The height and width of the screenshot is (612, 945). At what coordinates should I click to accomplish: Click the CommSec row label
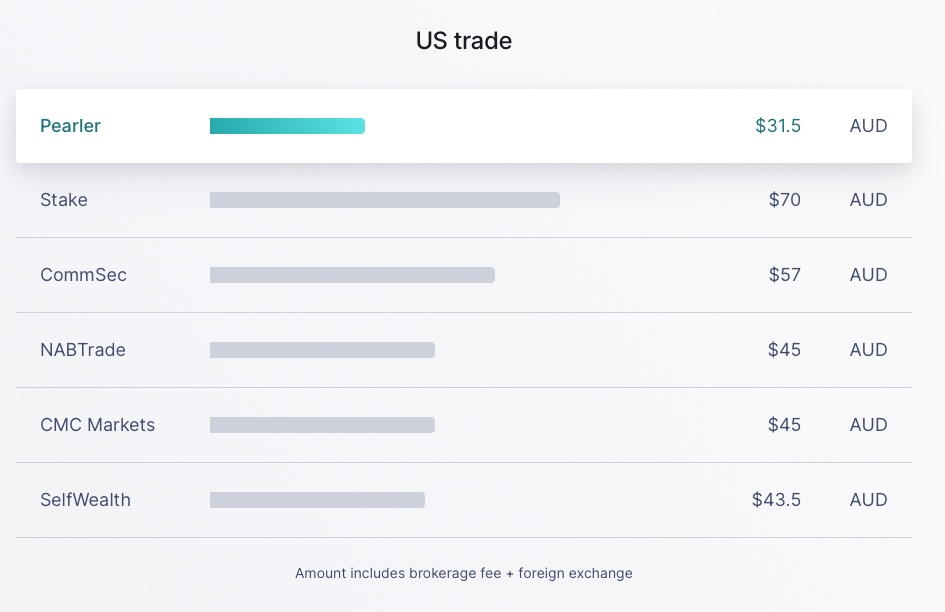click(x=83, y=275)
